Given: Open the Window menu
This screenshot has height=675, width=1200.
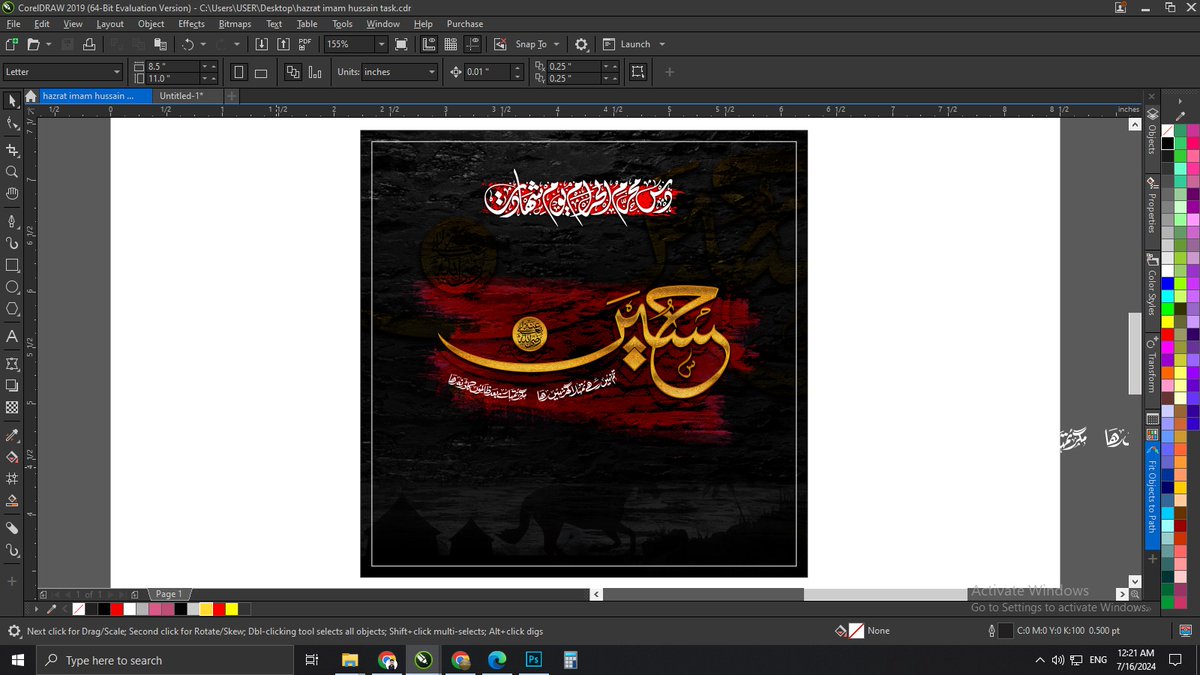Looking at the screenshot, I should pyautogui.click(x=383, y=24).
